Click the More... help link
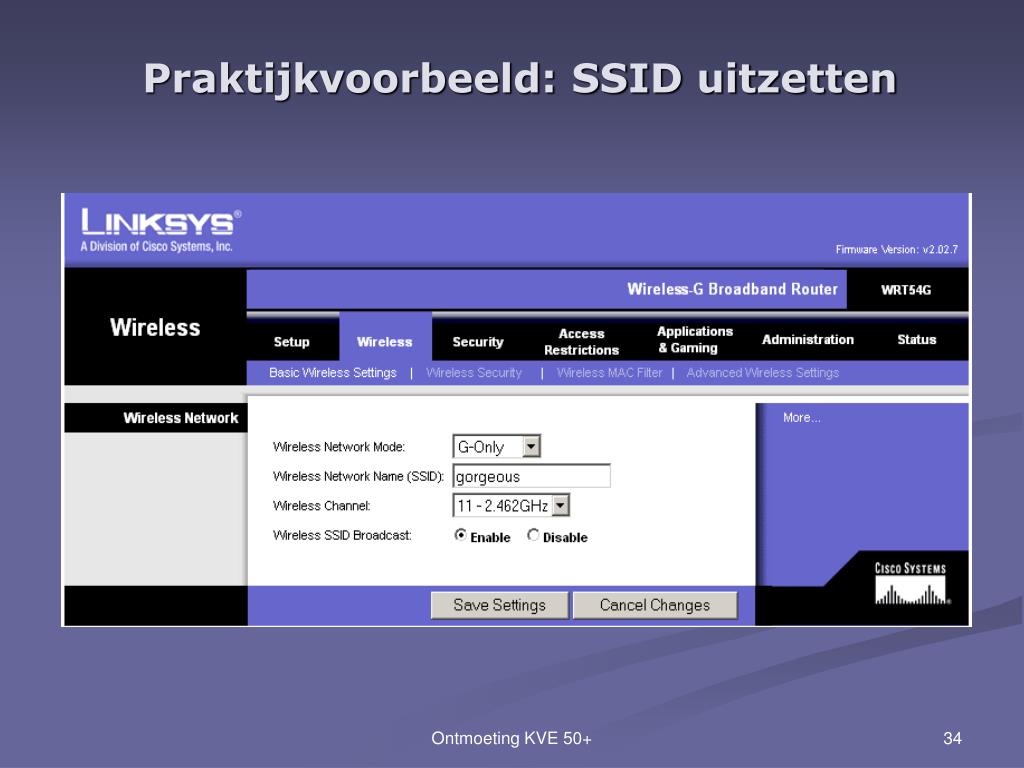Screen dimensions: 1024x768 click(x=801, y=417)
